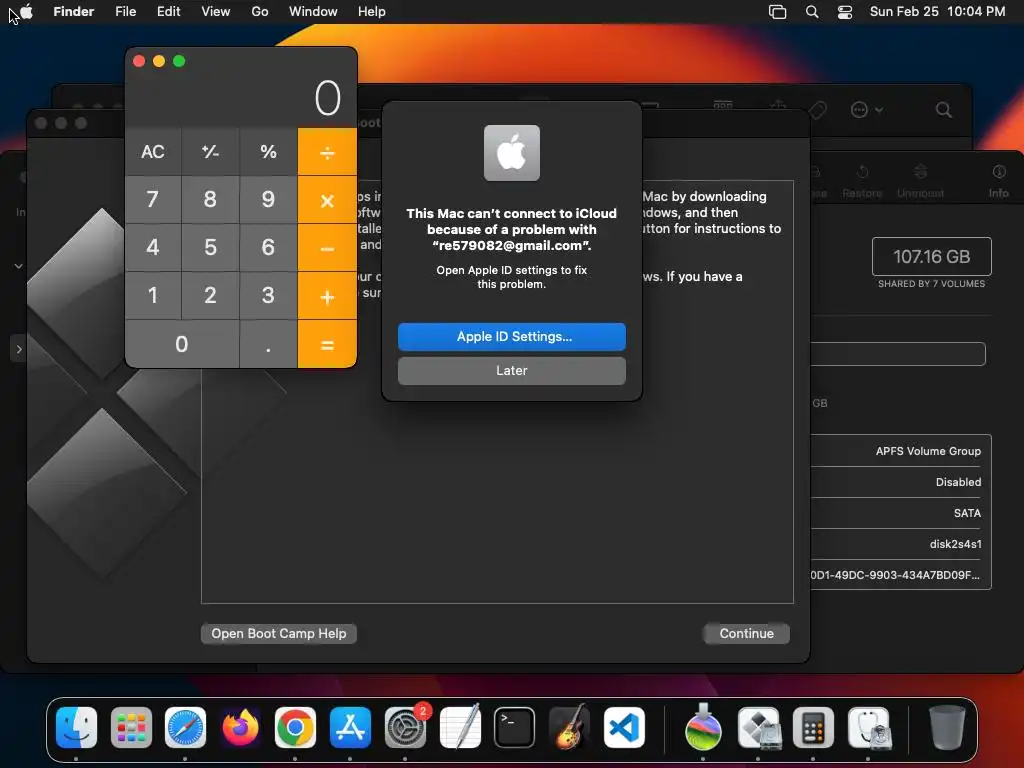Launch Firefox from the Dock

point(240,728)
